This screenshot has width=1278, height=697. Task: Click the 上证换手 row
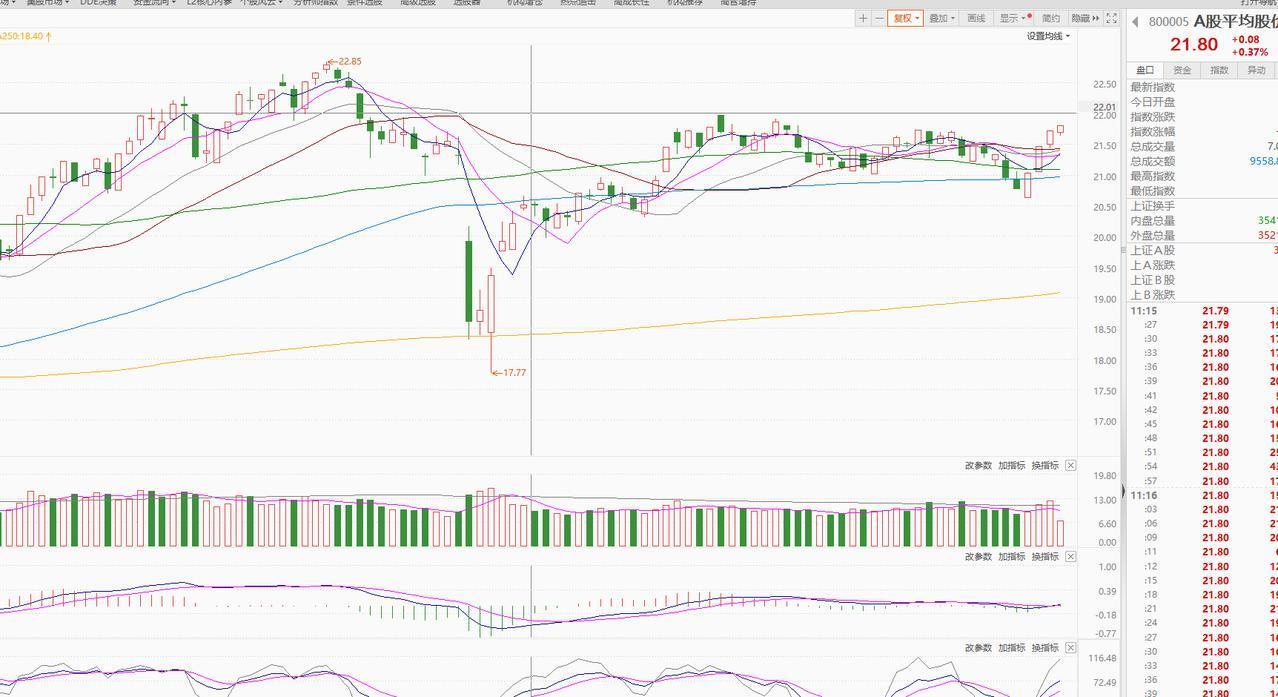[x=1203, y=206]
